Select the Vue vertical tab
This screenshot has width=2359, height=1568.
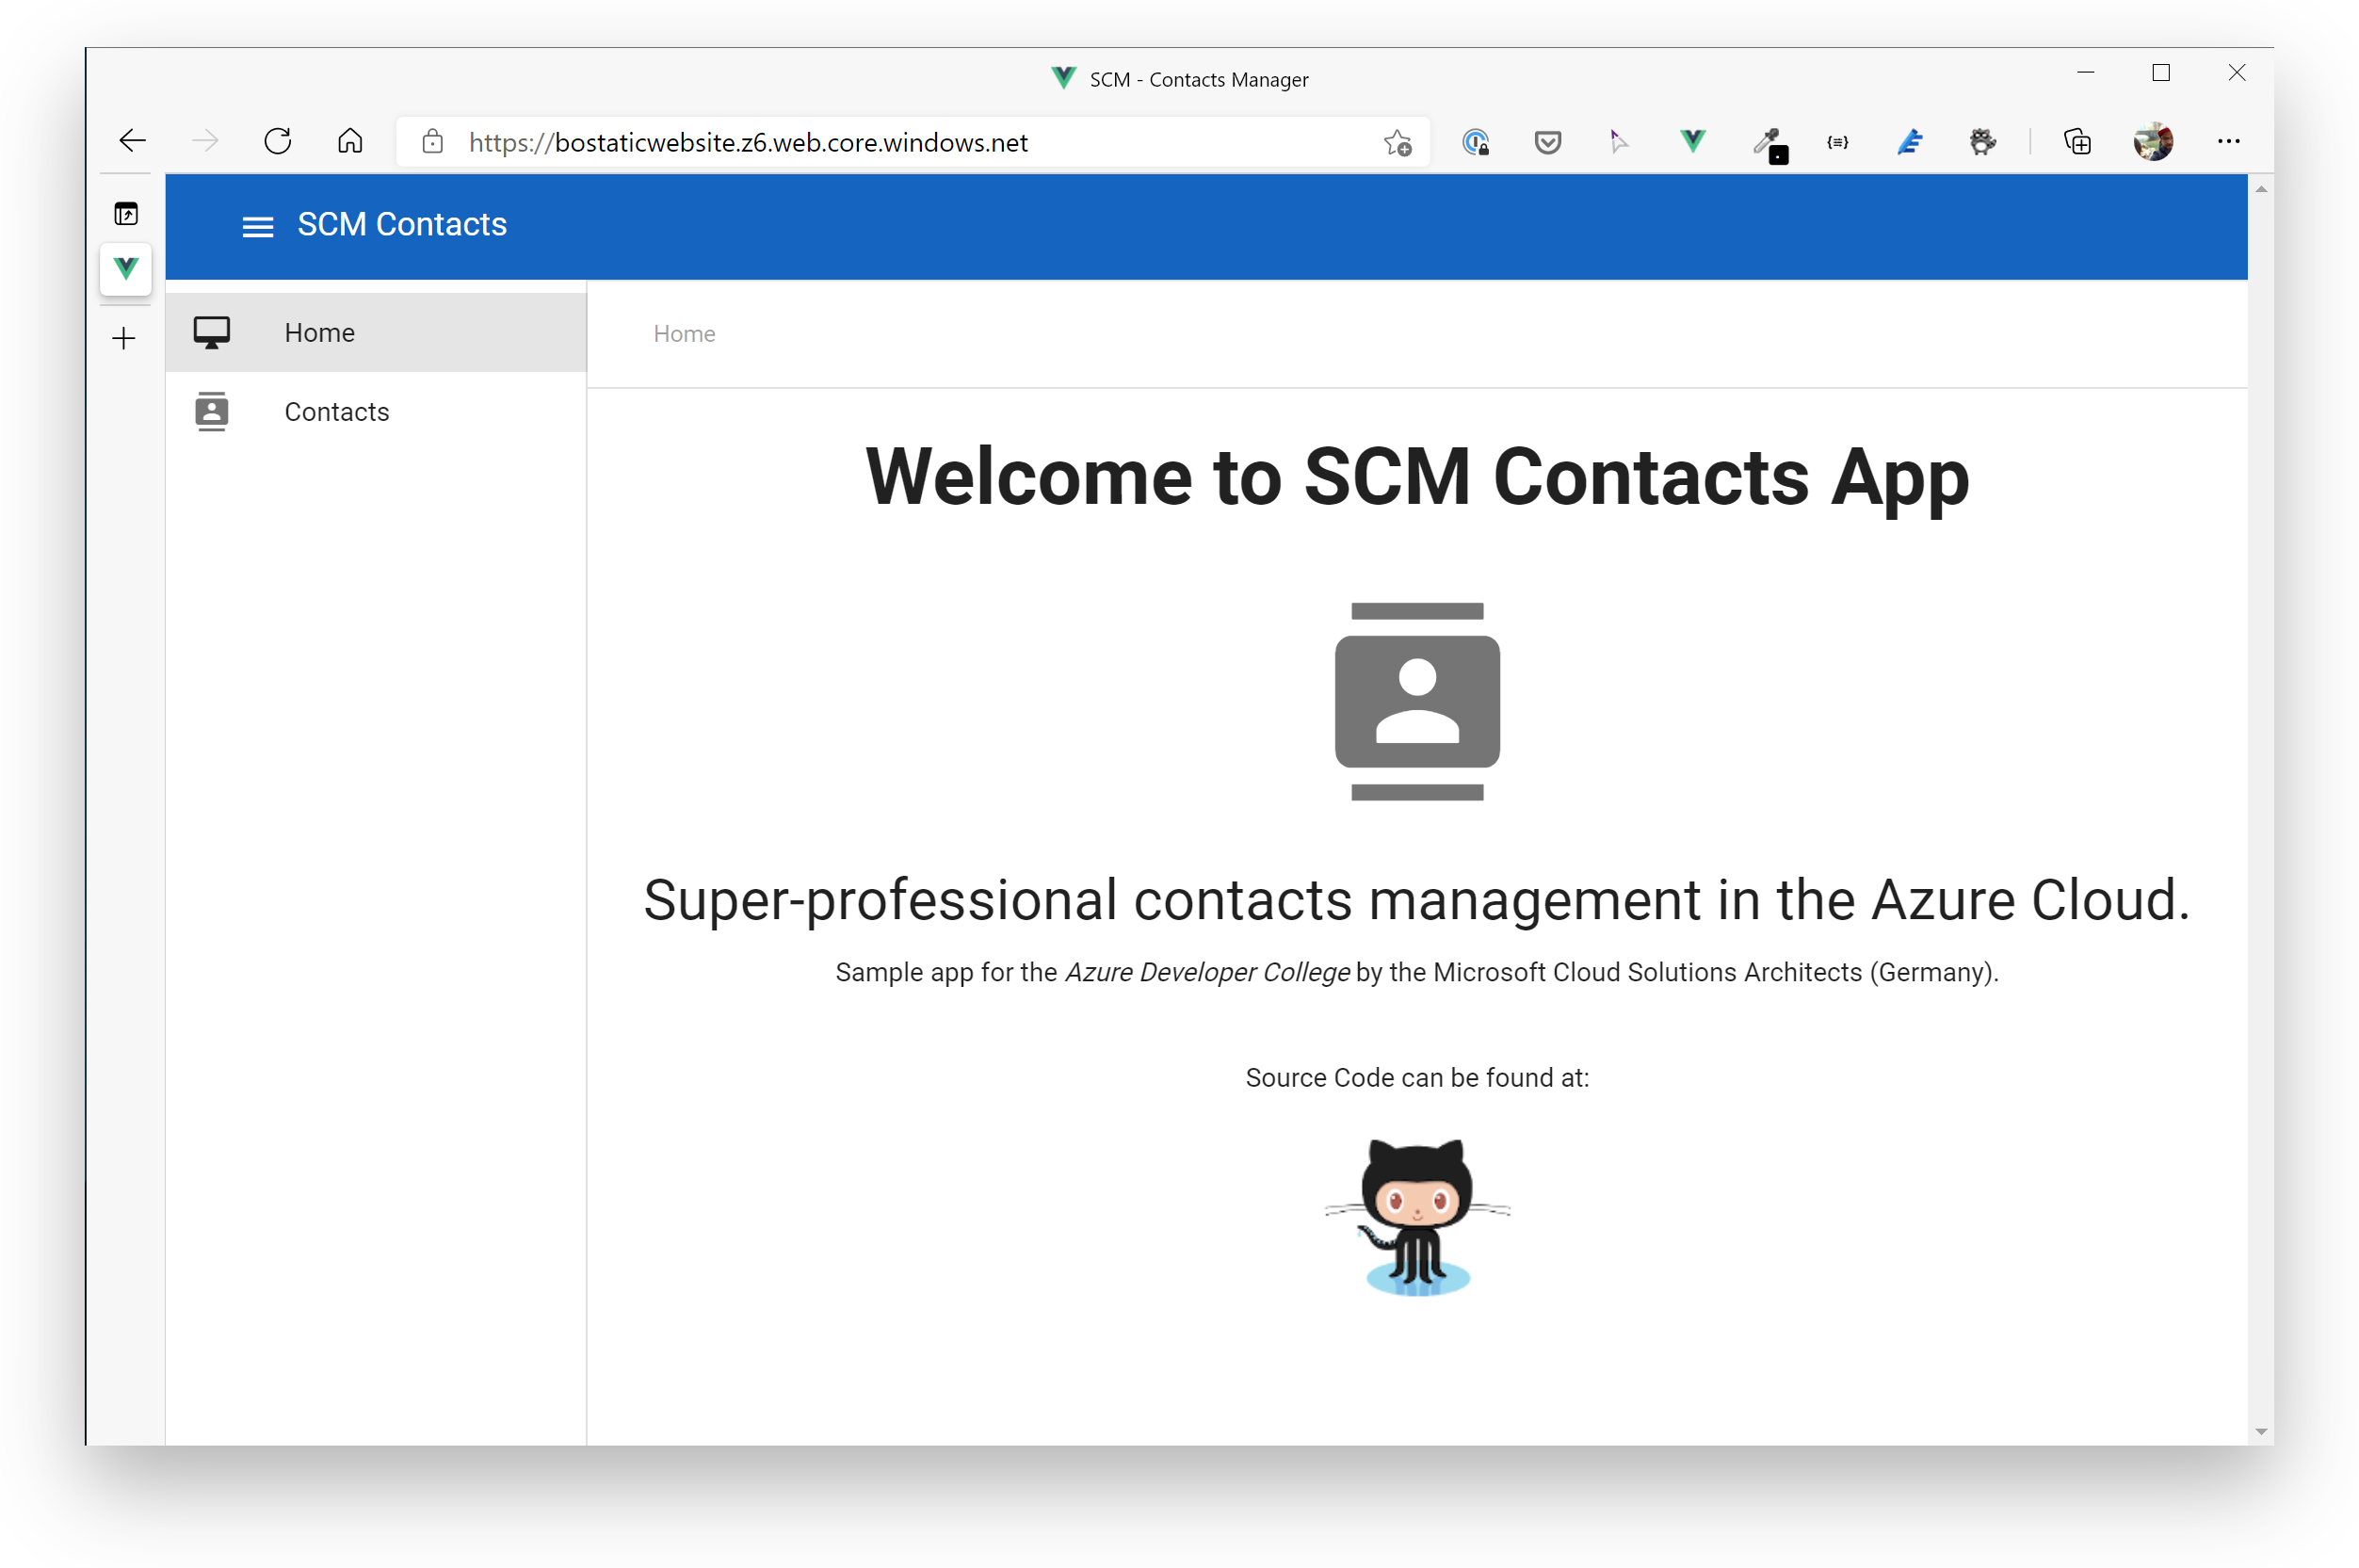tap(126, 268)
